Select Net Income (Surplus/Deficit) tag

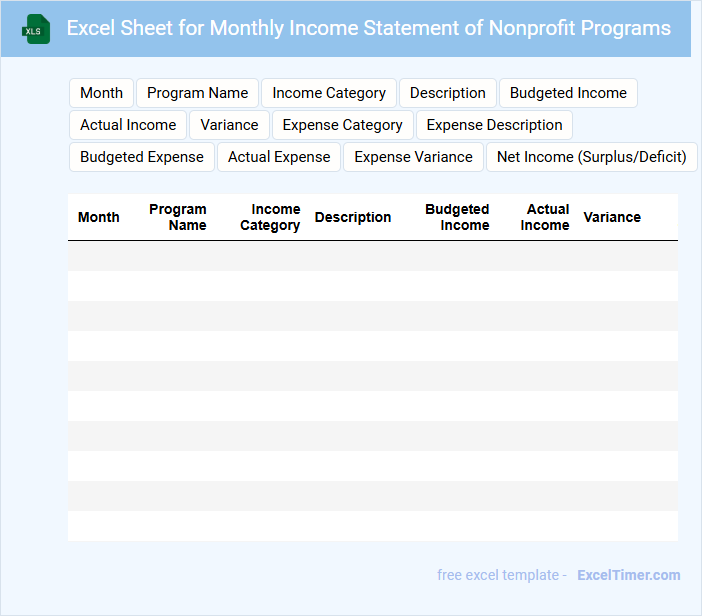point(591,157)
